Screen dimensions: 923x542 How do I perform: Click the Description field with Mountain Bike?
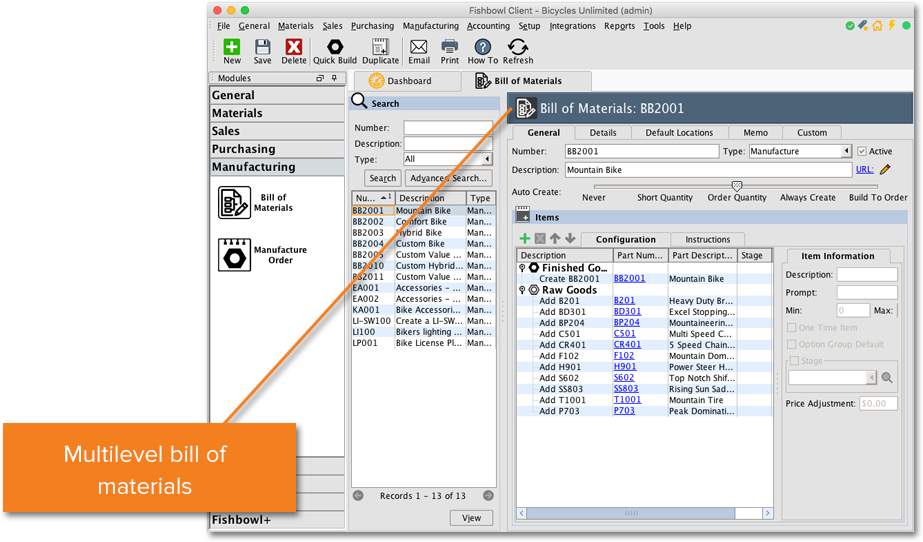point(708,169)
